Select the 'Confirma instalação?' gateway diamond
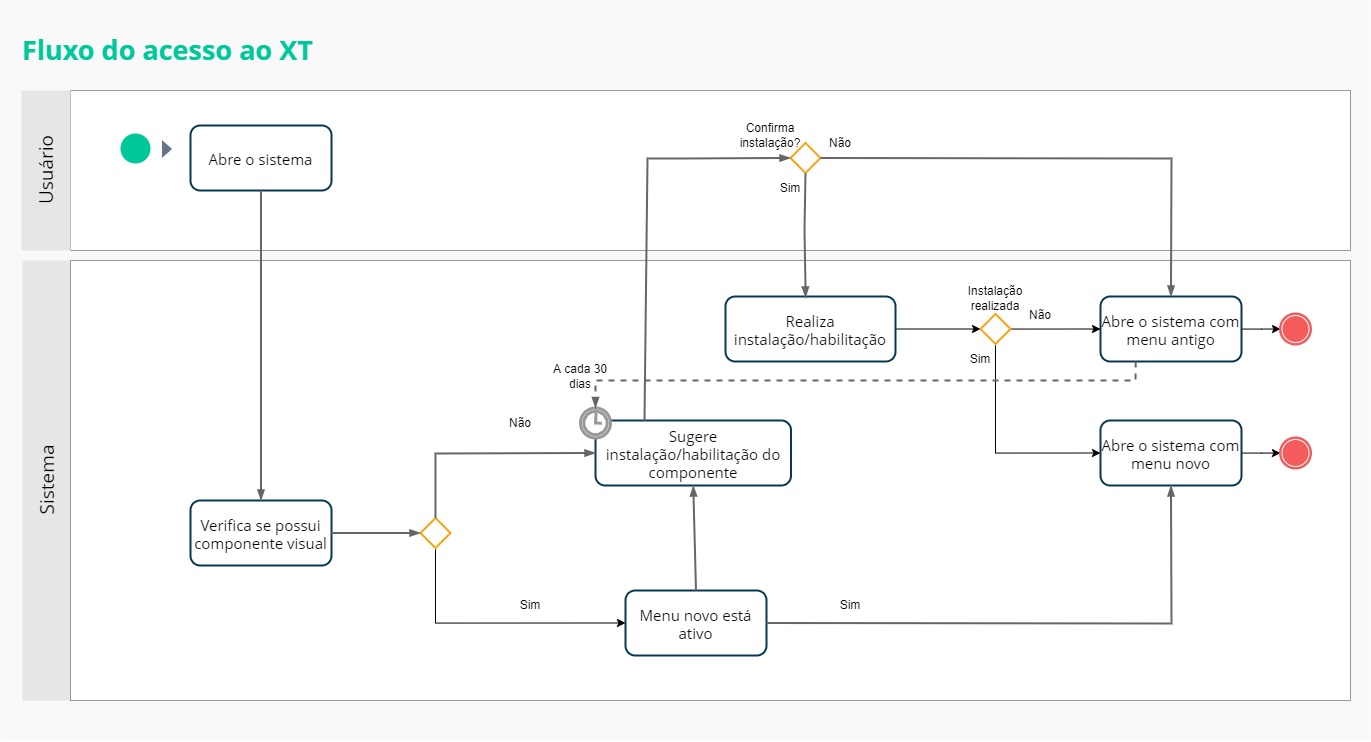 (x=805, y=158)
